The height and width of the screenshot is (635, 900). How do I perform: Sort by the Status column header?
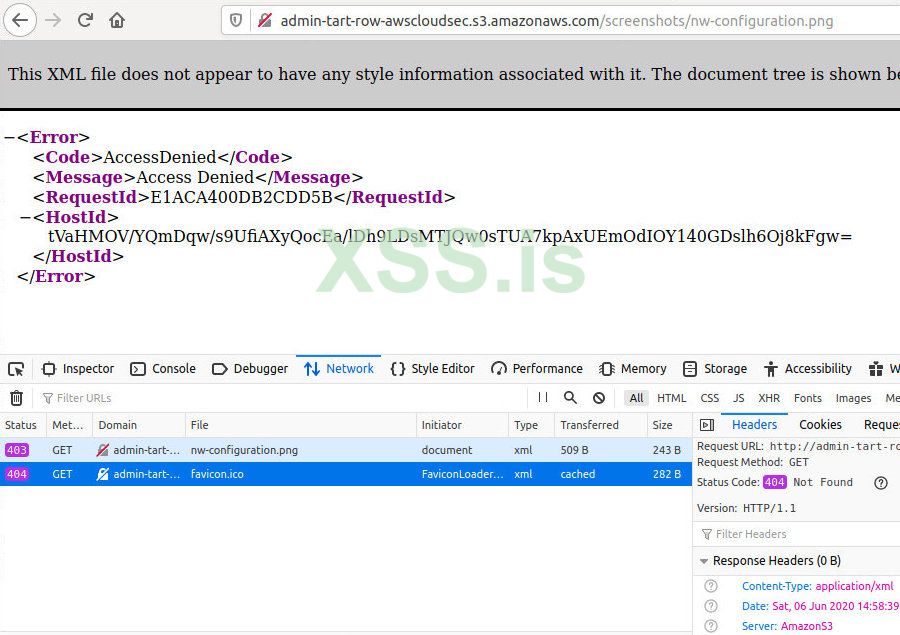click(x=23, y=425)
